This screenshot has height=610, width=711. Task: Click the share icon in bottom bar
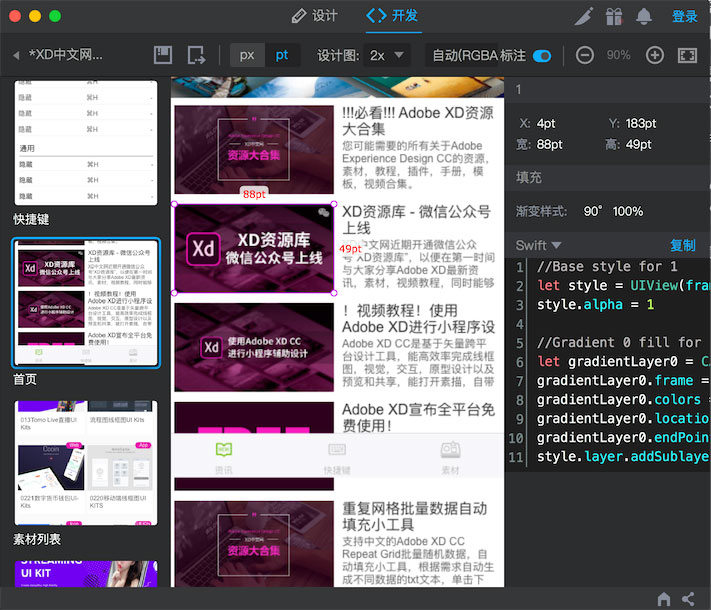click(688, 599)
